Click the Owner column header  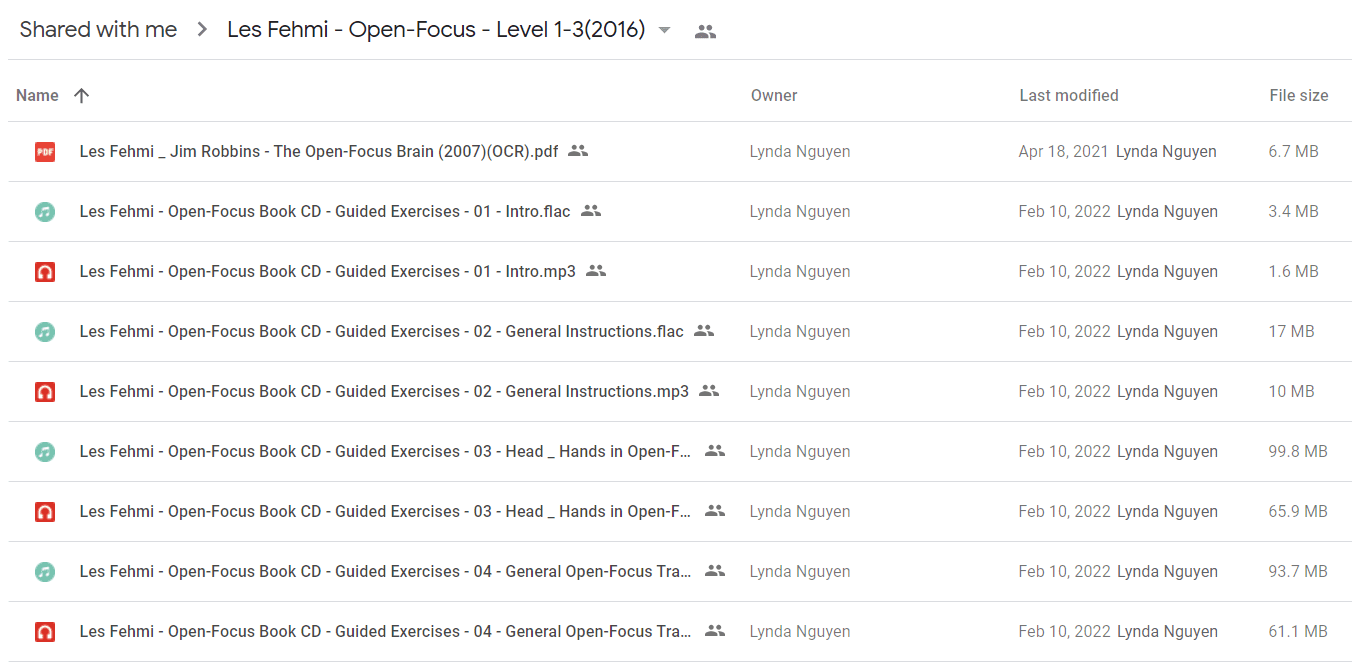[774, 96]
